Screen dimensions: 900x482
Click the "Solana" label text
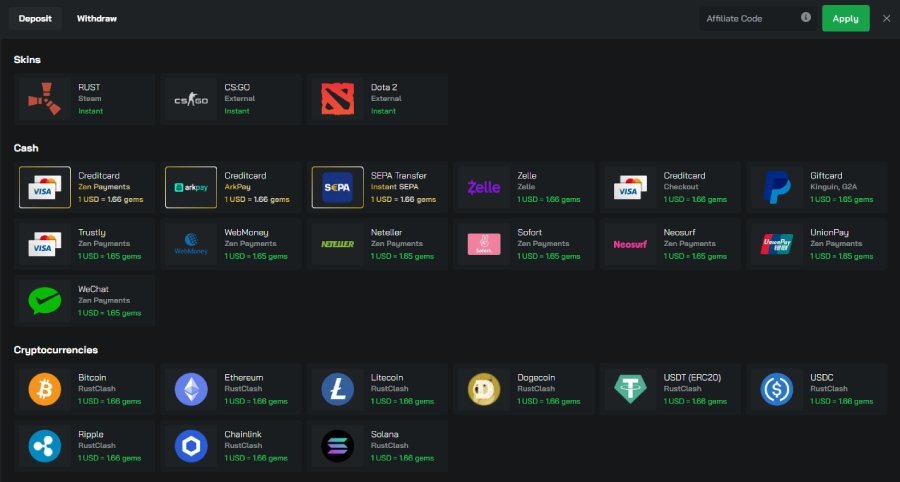click(385, 434)
